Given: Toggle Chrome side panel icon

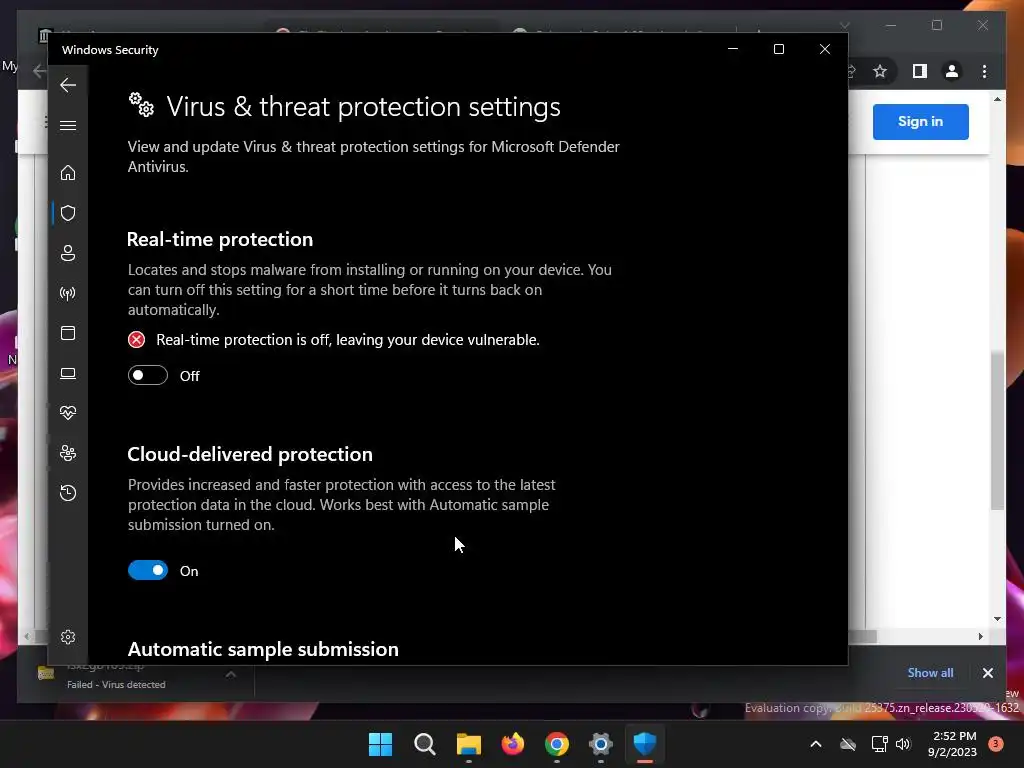Looking at the screenshot, I should pos(920,71).
